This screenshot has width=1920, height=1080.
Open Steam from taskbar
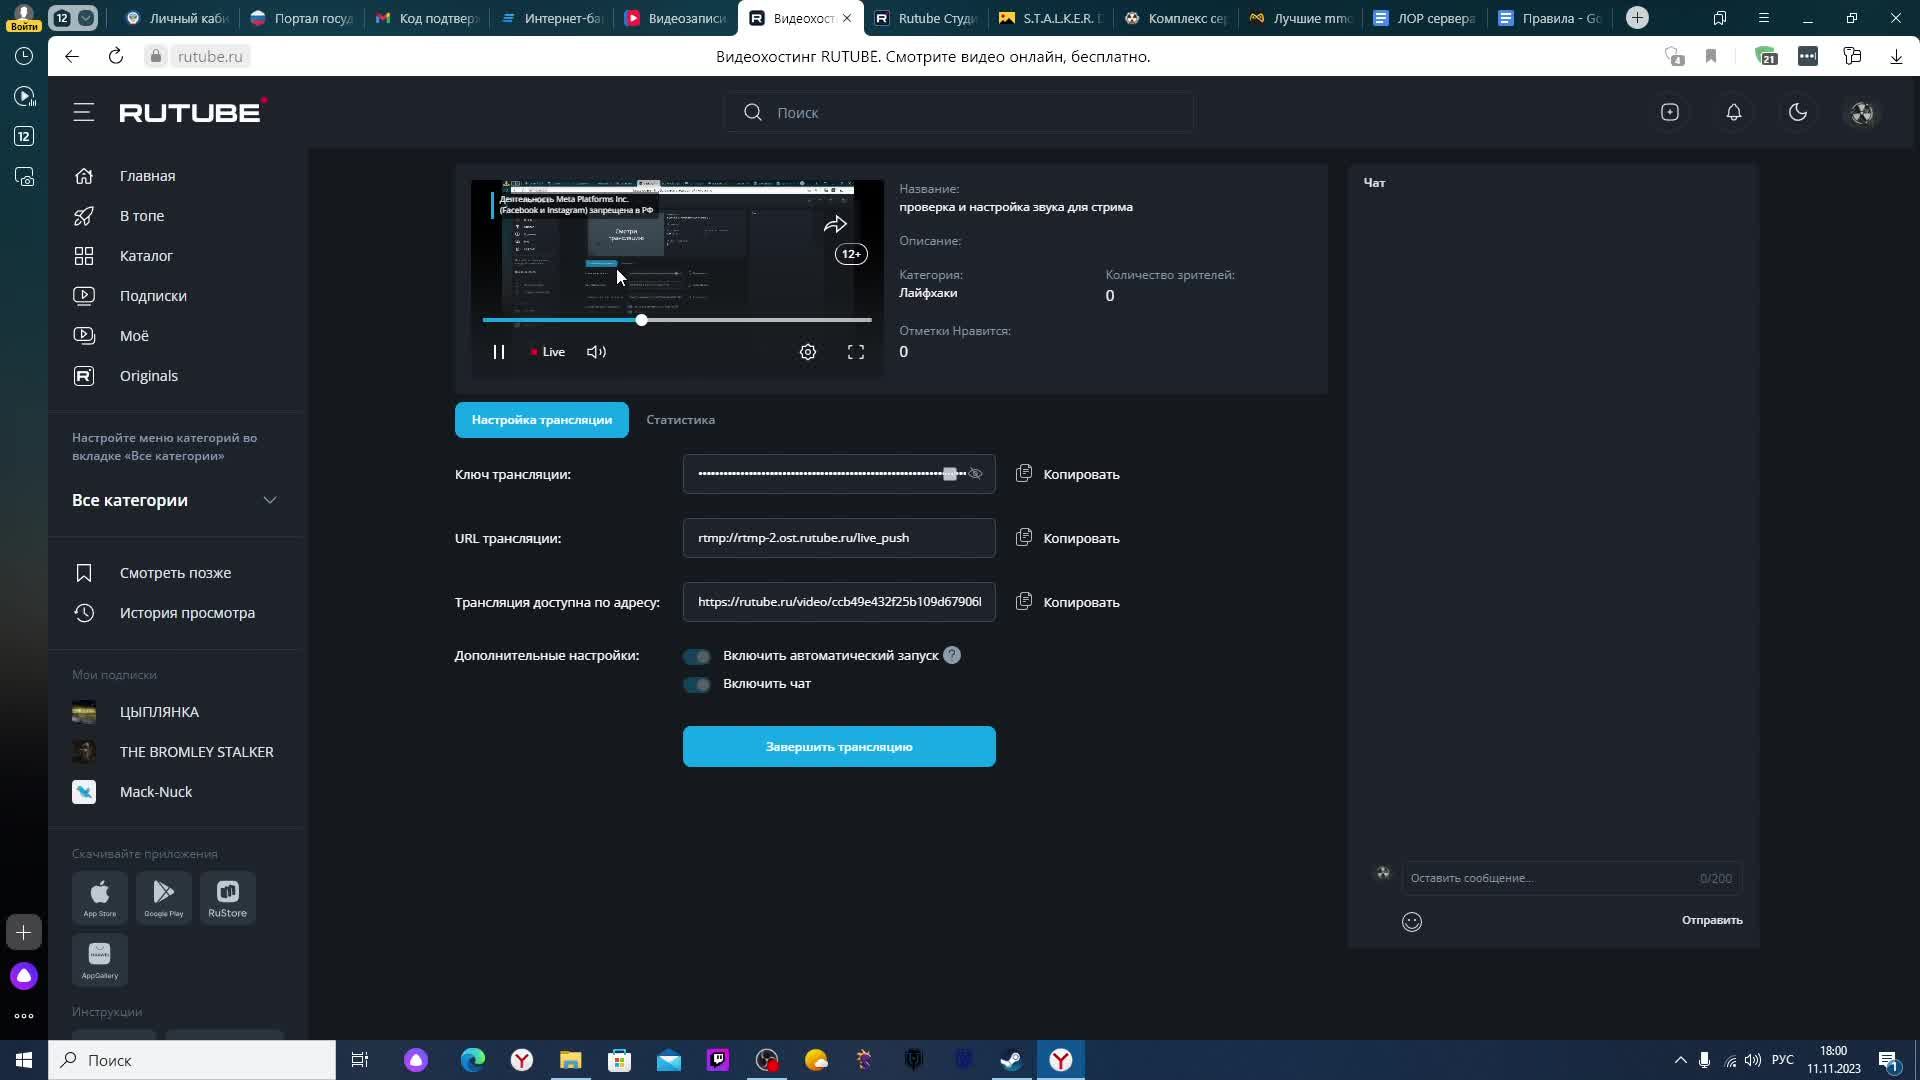tap(1011, 1060)
